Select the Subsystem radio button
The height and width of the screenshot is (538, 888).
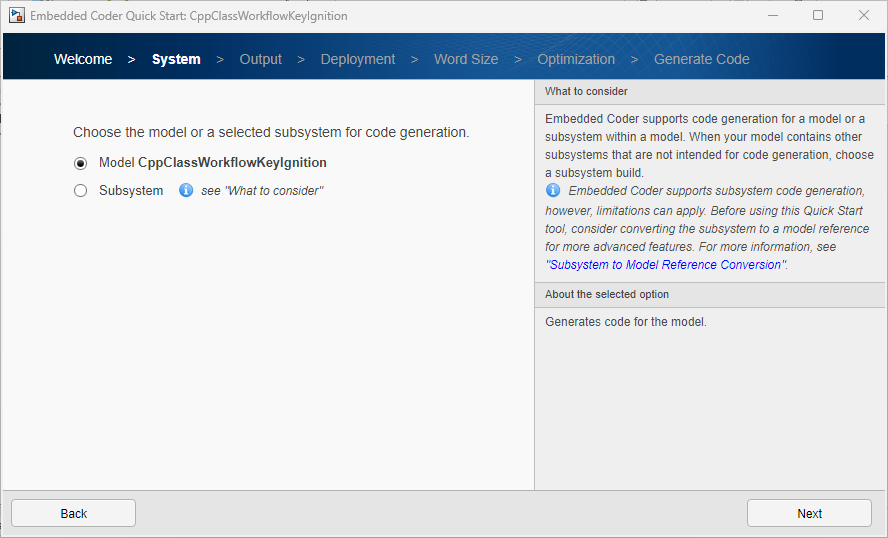81,191
